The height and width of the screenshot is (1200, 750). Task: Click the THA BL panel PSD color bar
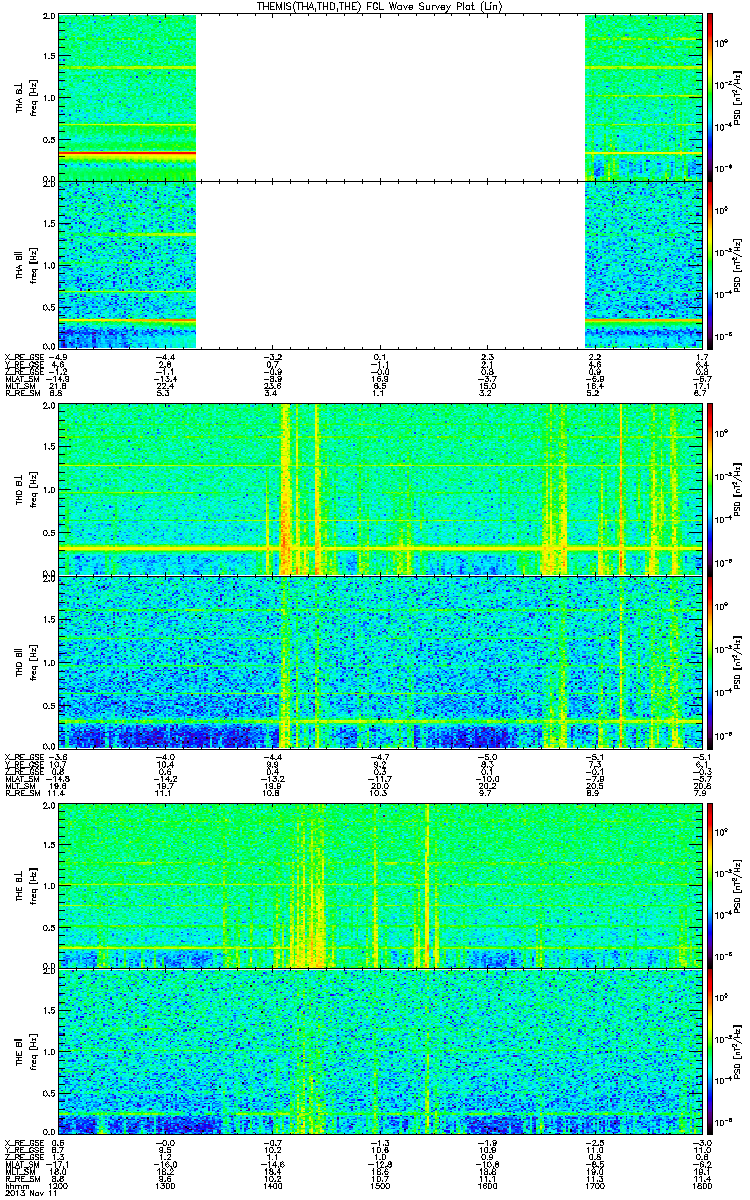[711, 97]
